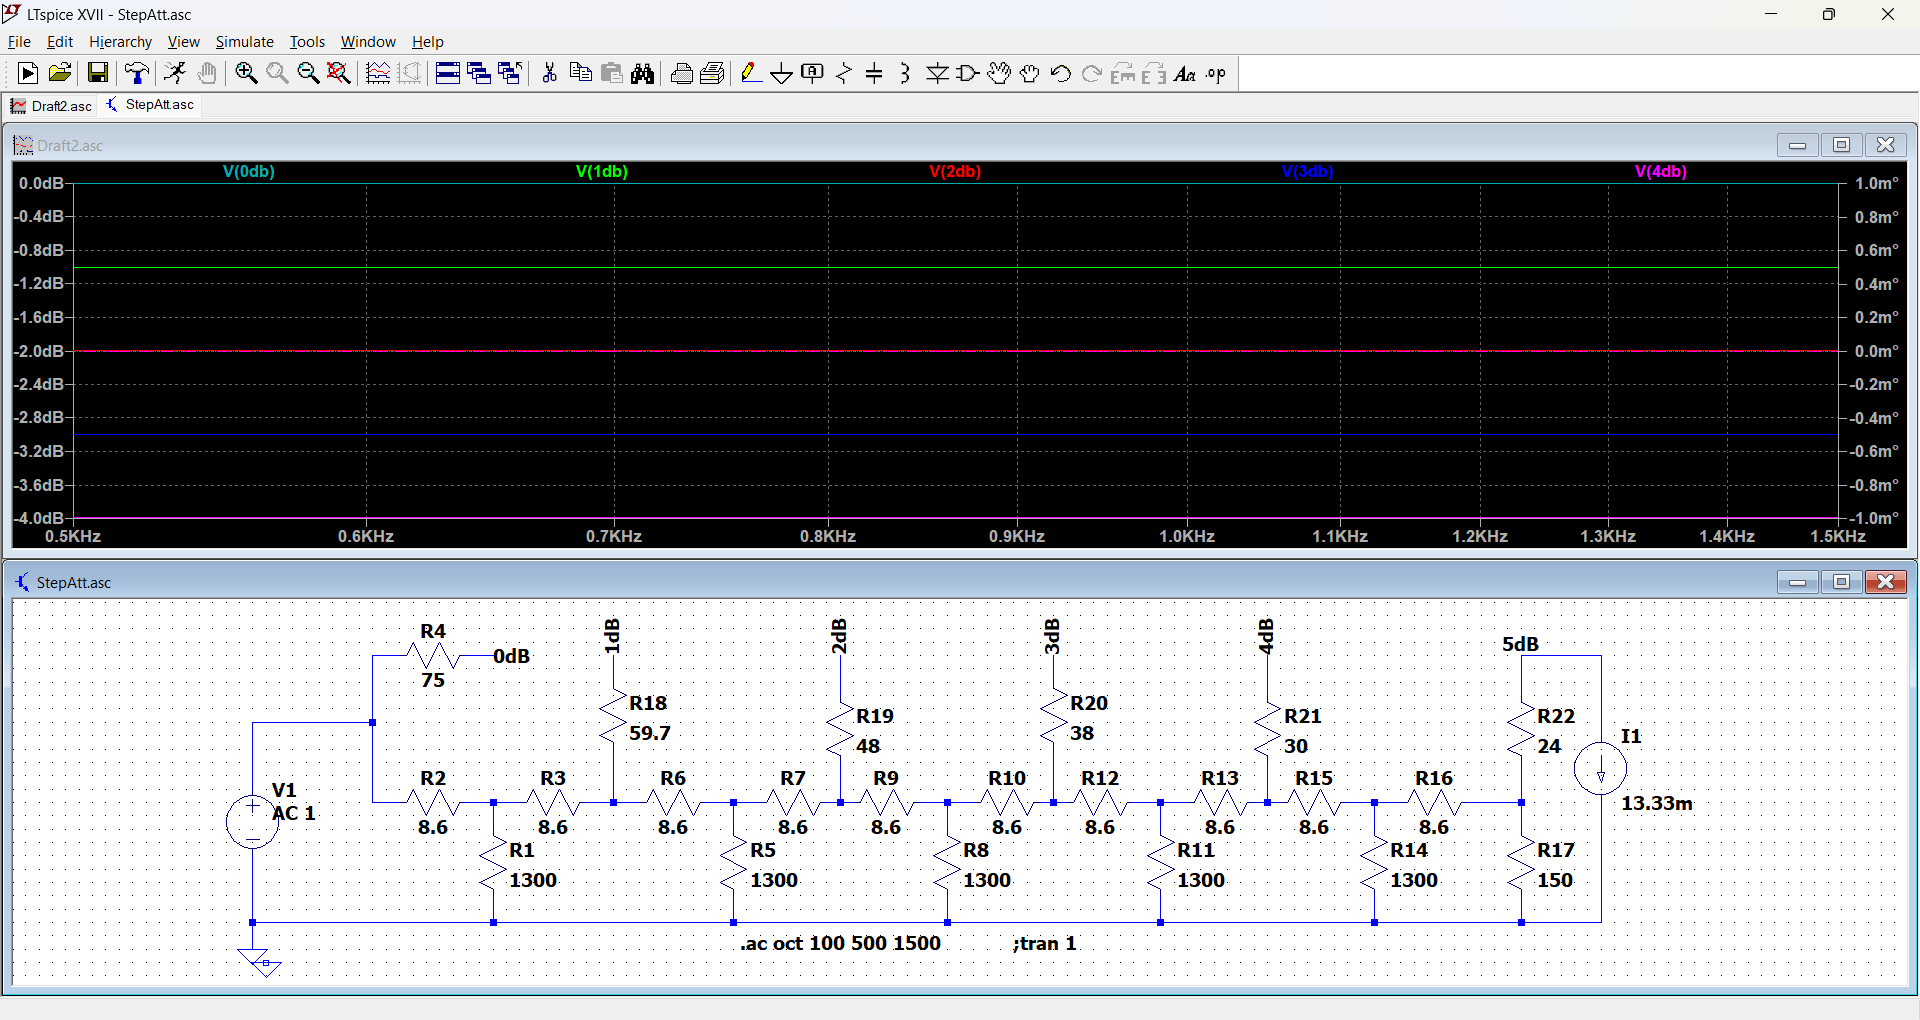Viewport: 1920px width, 1020px height.
Task: Minimize the StepAtt.asc schematic window
Action: click(x=1797, y=582)
